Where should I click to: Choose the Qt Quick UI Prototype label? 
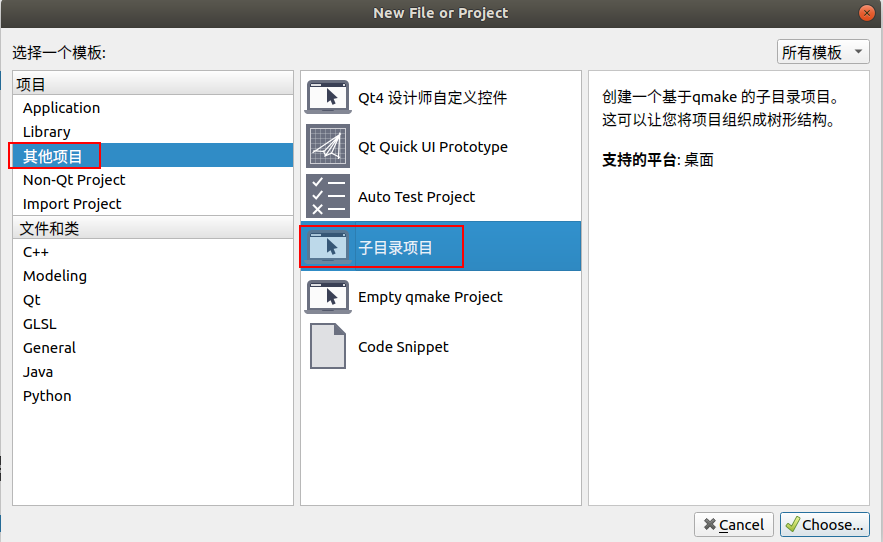pos(432,147)
